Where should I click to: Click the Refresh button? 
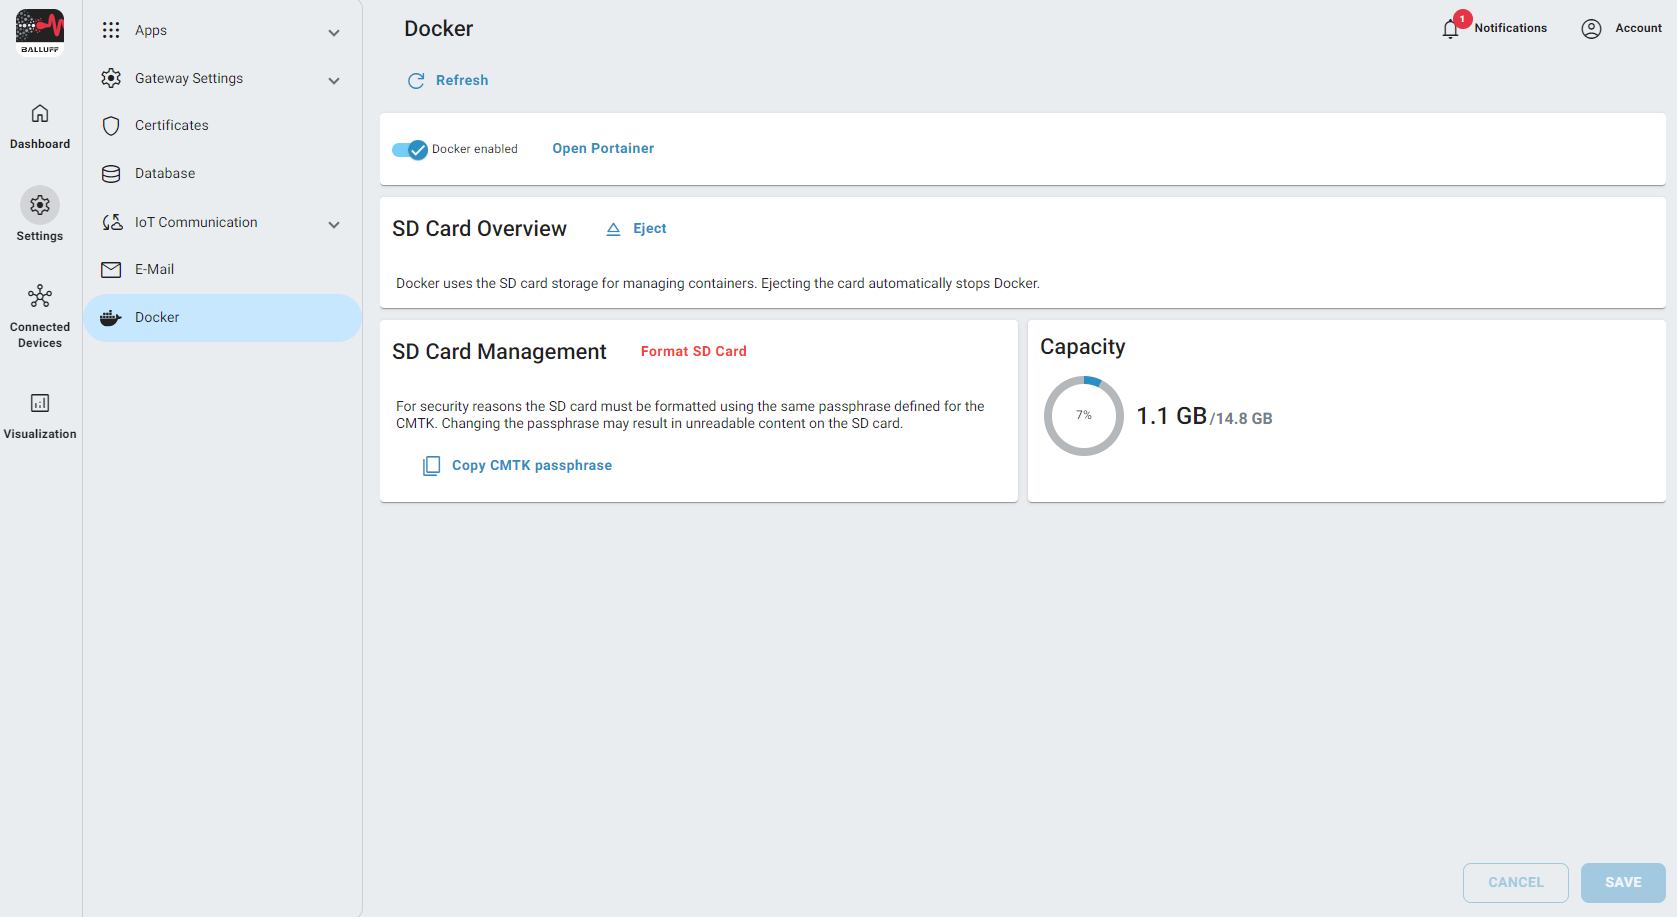pyautogui.click(x=449, y=81)
